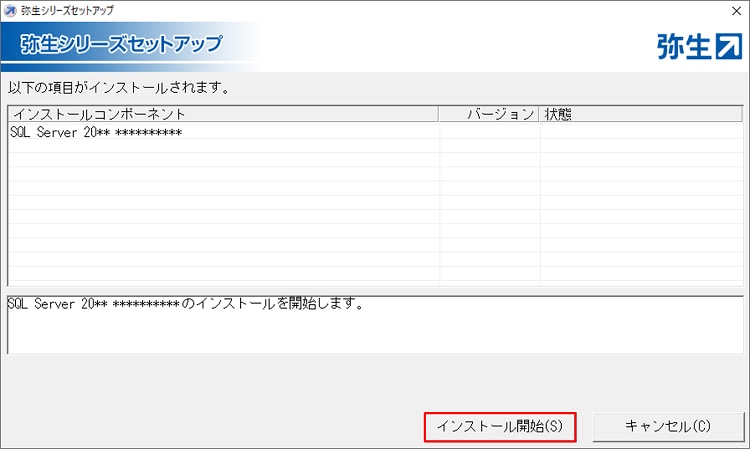Click the 弥生 logo at top right

pos(699,46)
